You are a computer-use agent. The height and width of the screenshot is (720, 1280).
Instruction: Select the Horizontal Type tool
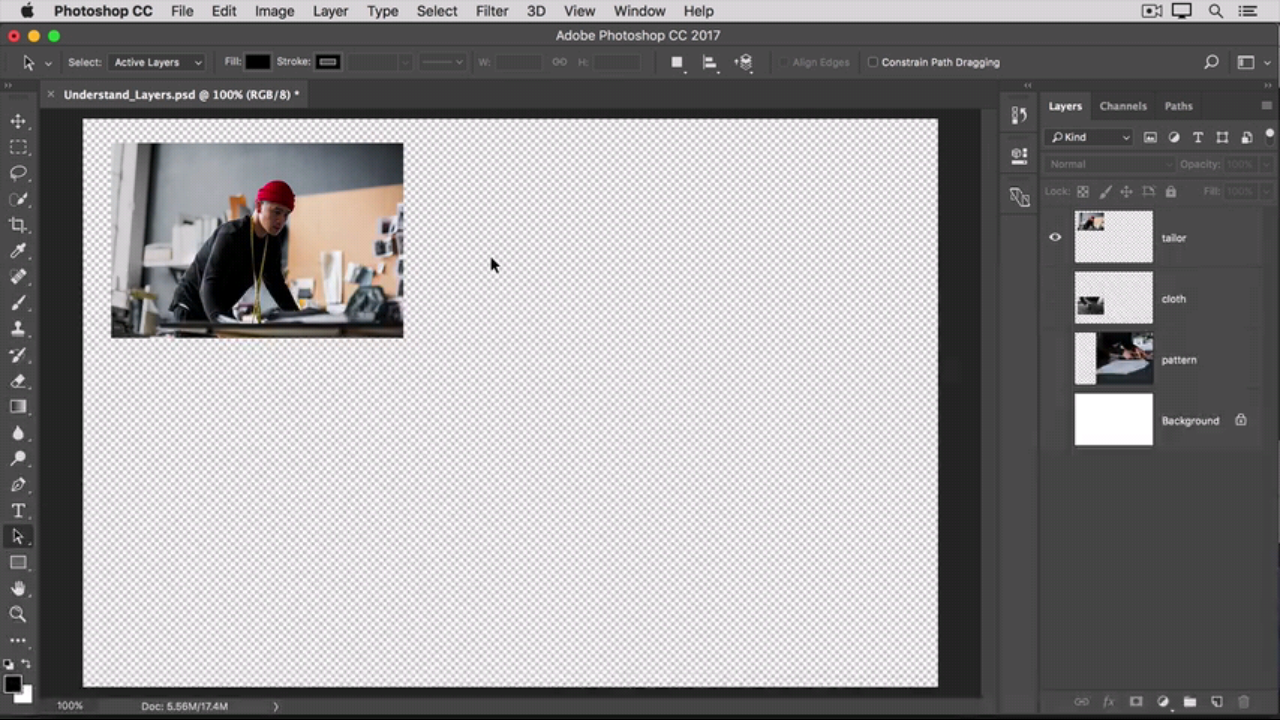click(18, 511)
